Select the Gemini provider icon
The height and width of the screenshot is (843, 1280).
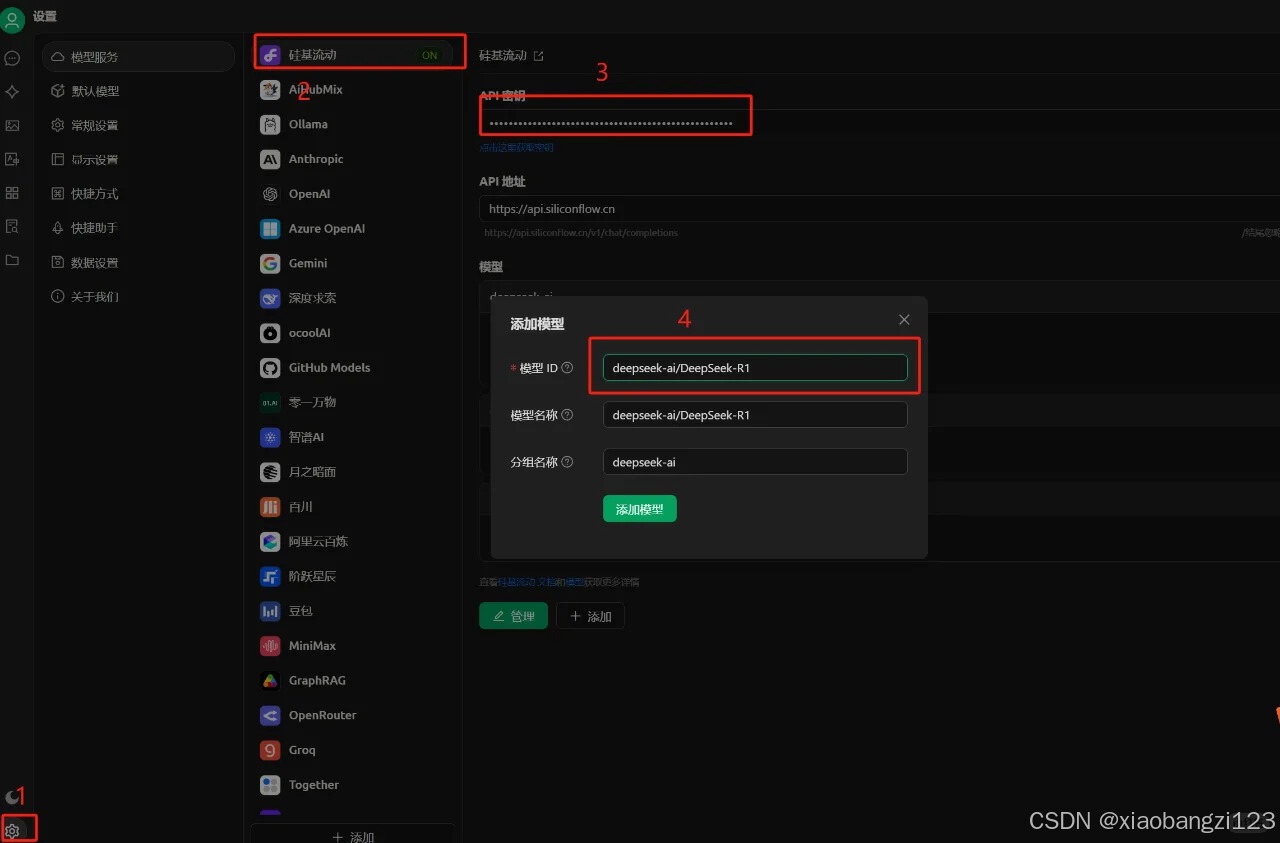pos(270,264)
